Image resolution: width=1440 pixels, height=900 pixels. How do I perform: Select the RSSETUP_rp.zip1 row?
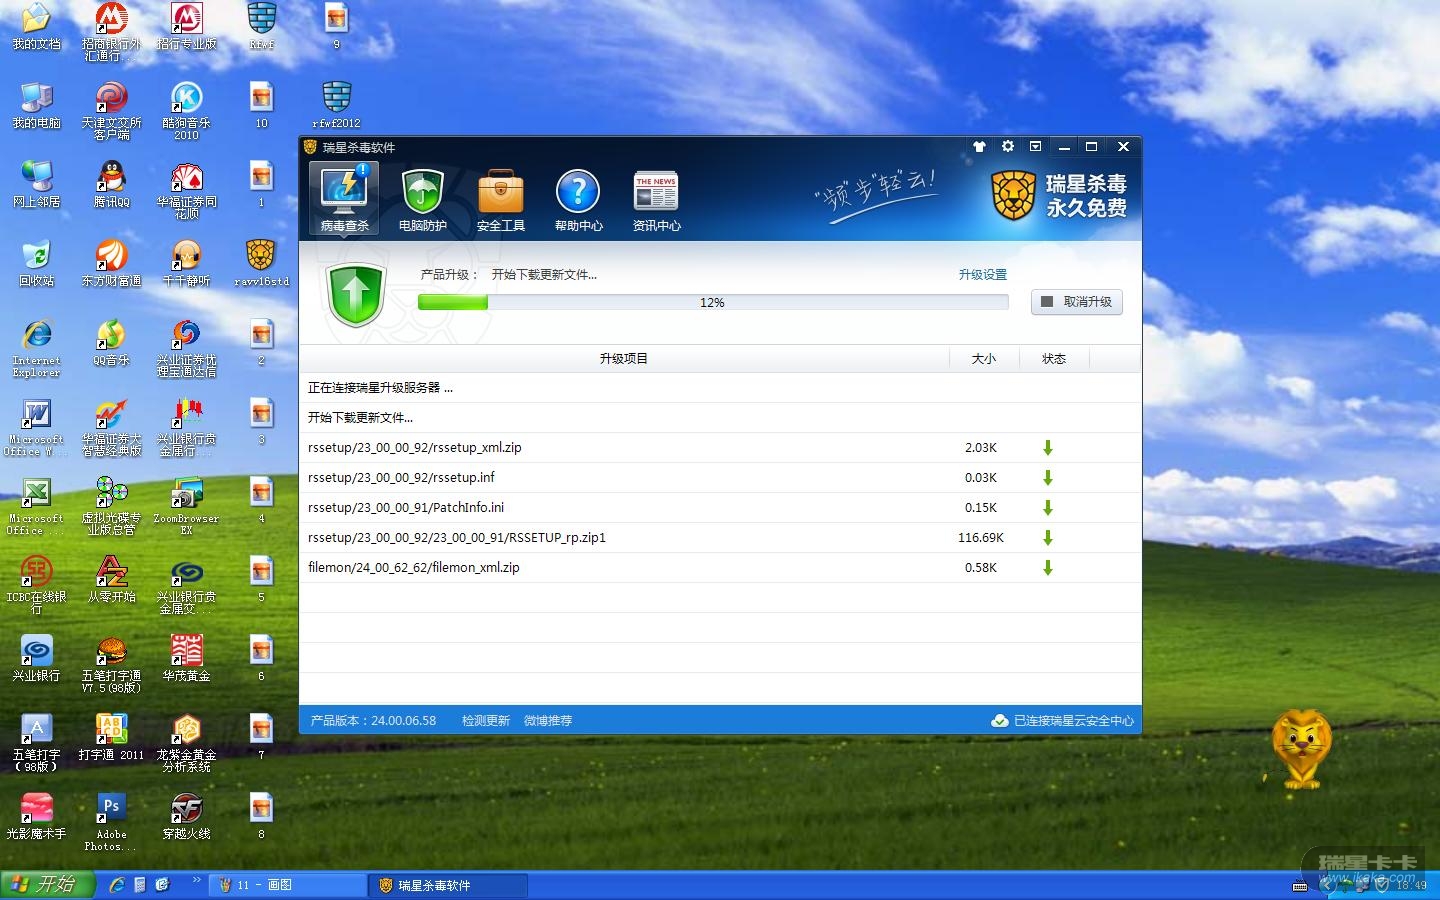point(720,538)
